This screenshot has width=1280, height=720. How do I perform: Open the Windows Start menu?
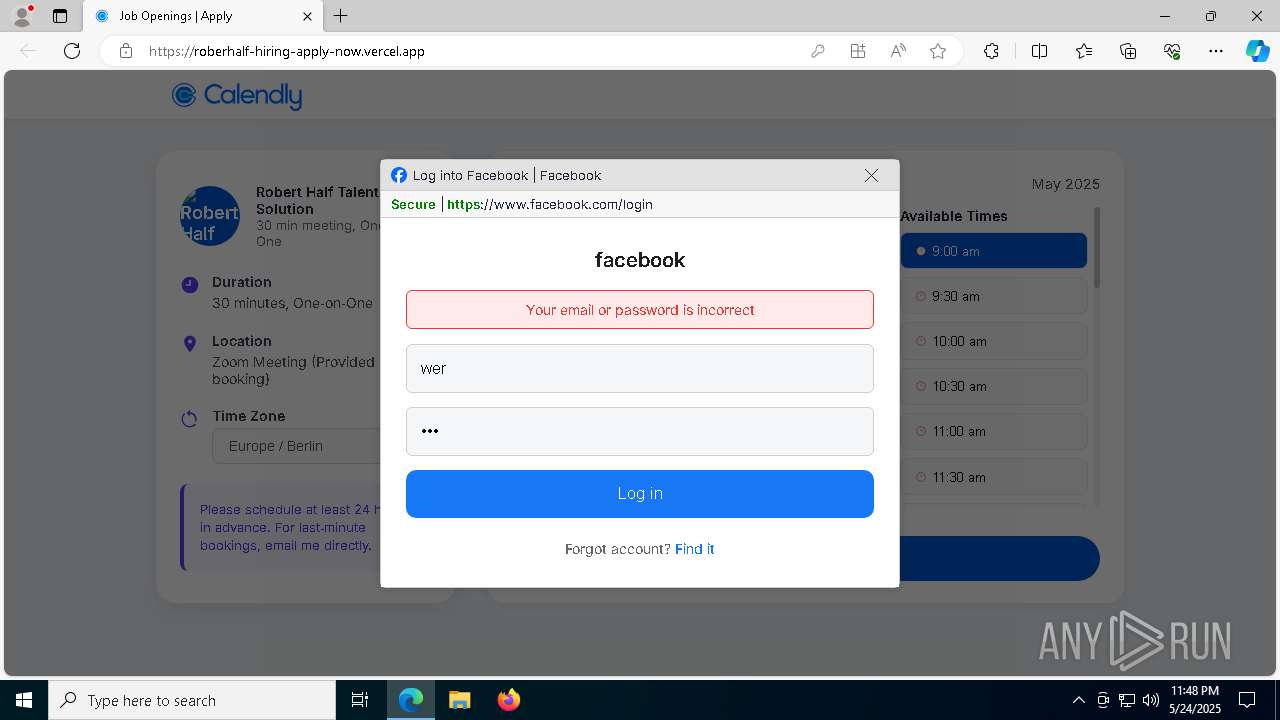(x=24, y=700)
